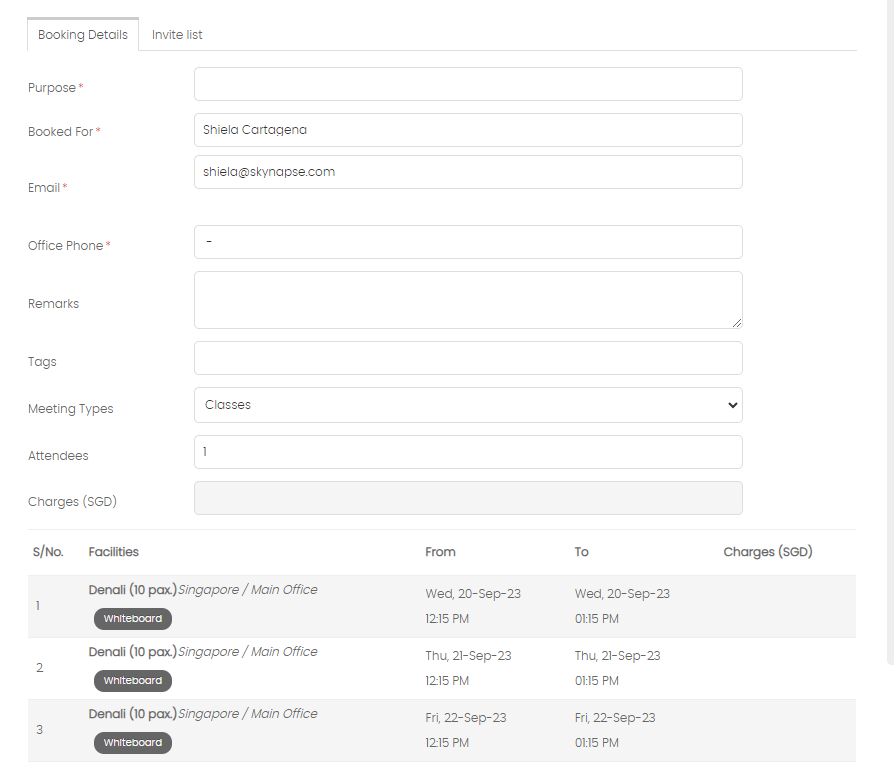Click the Whiteboard badge in row 2
This screenshot has height=773, width=894.
click(x=133, y=681)
